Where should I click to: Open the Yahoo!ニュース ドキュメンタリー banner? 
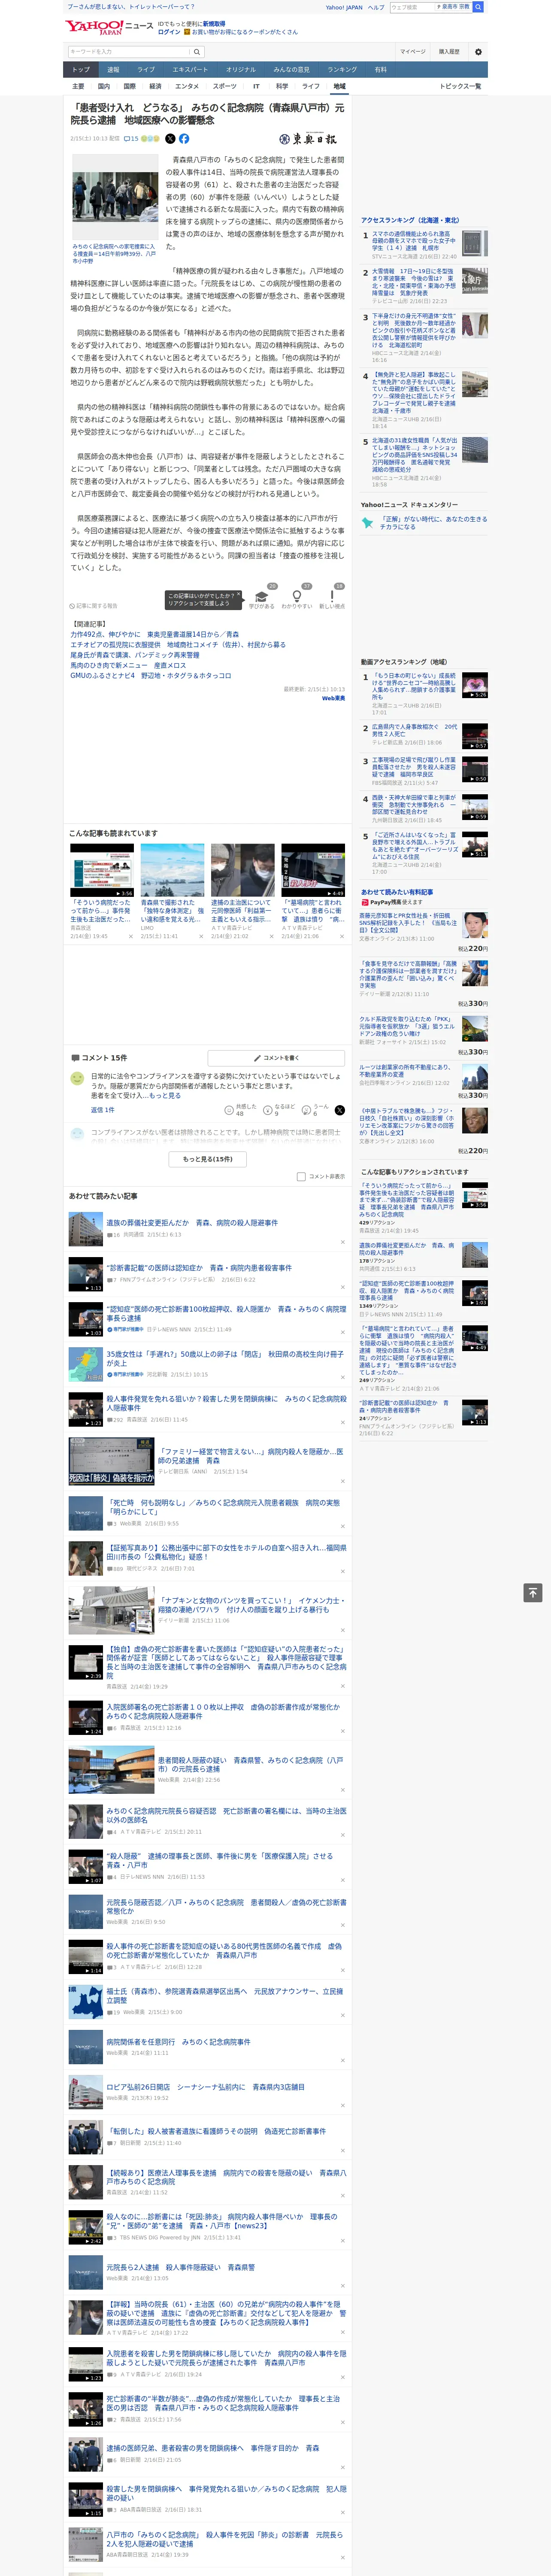[x=425, y=523]
